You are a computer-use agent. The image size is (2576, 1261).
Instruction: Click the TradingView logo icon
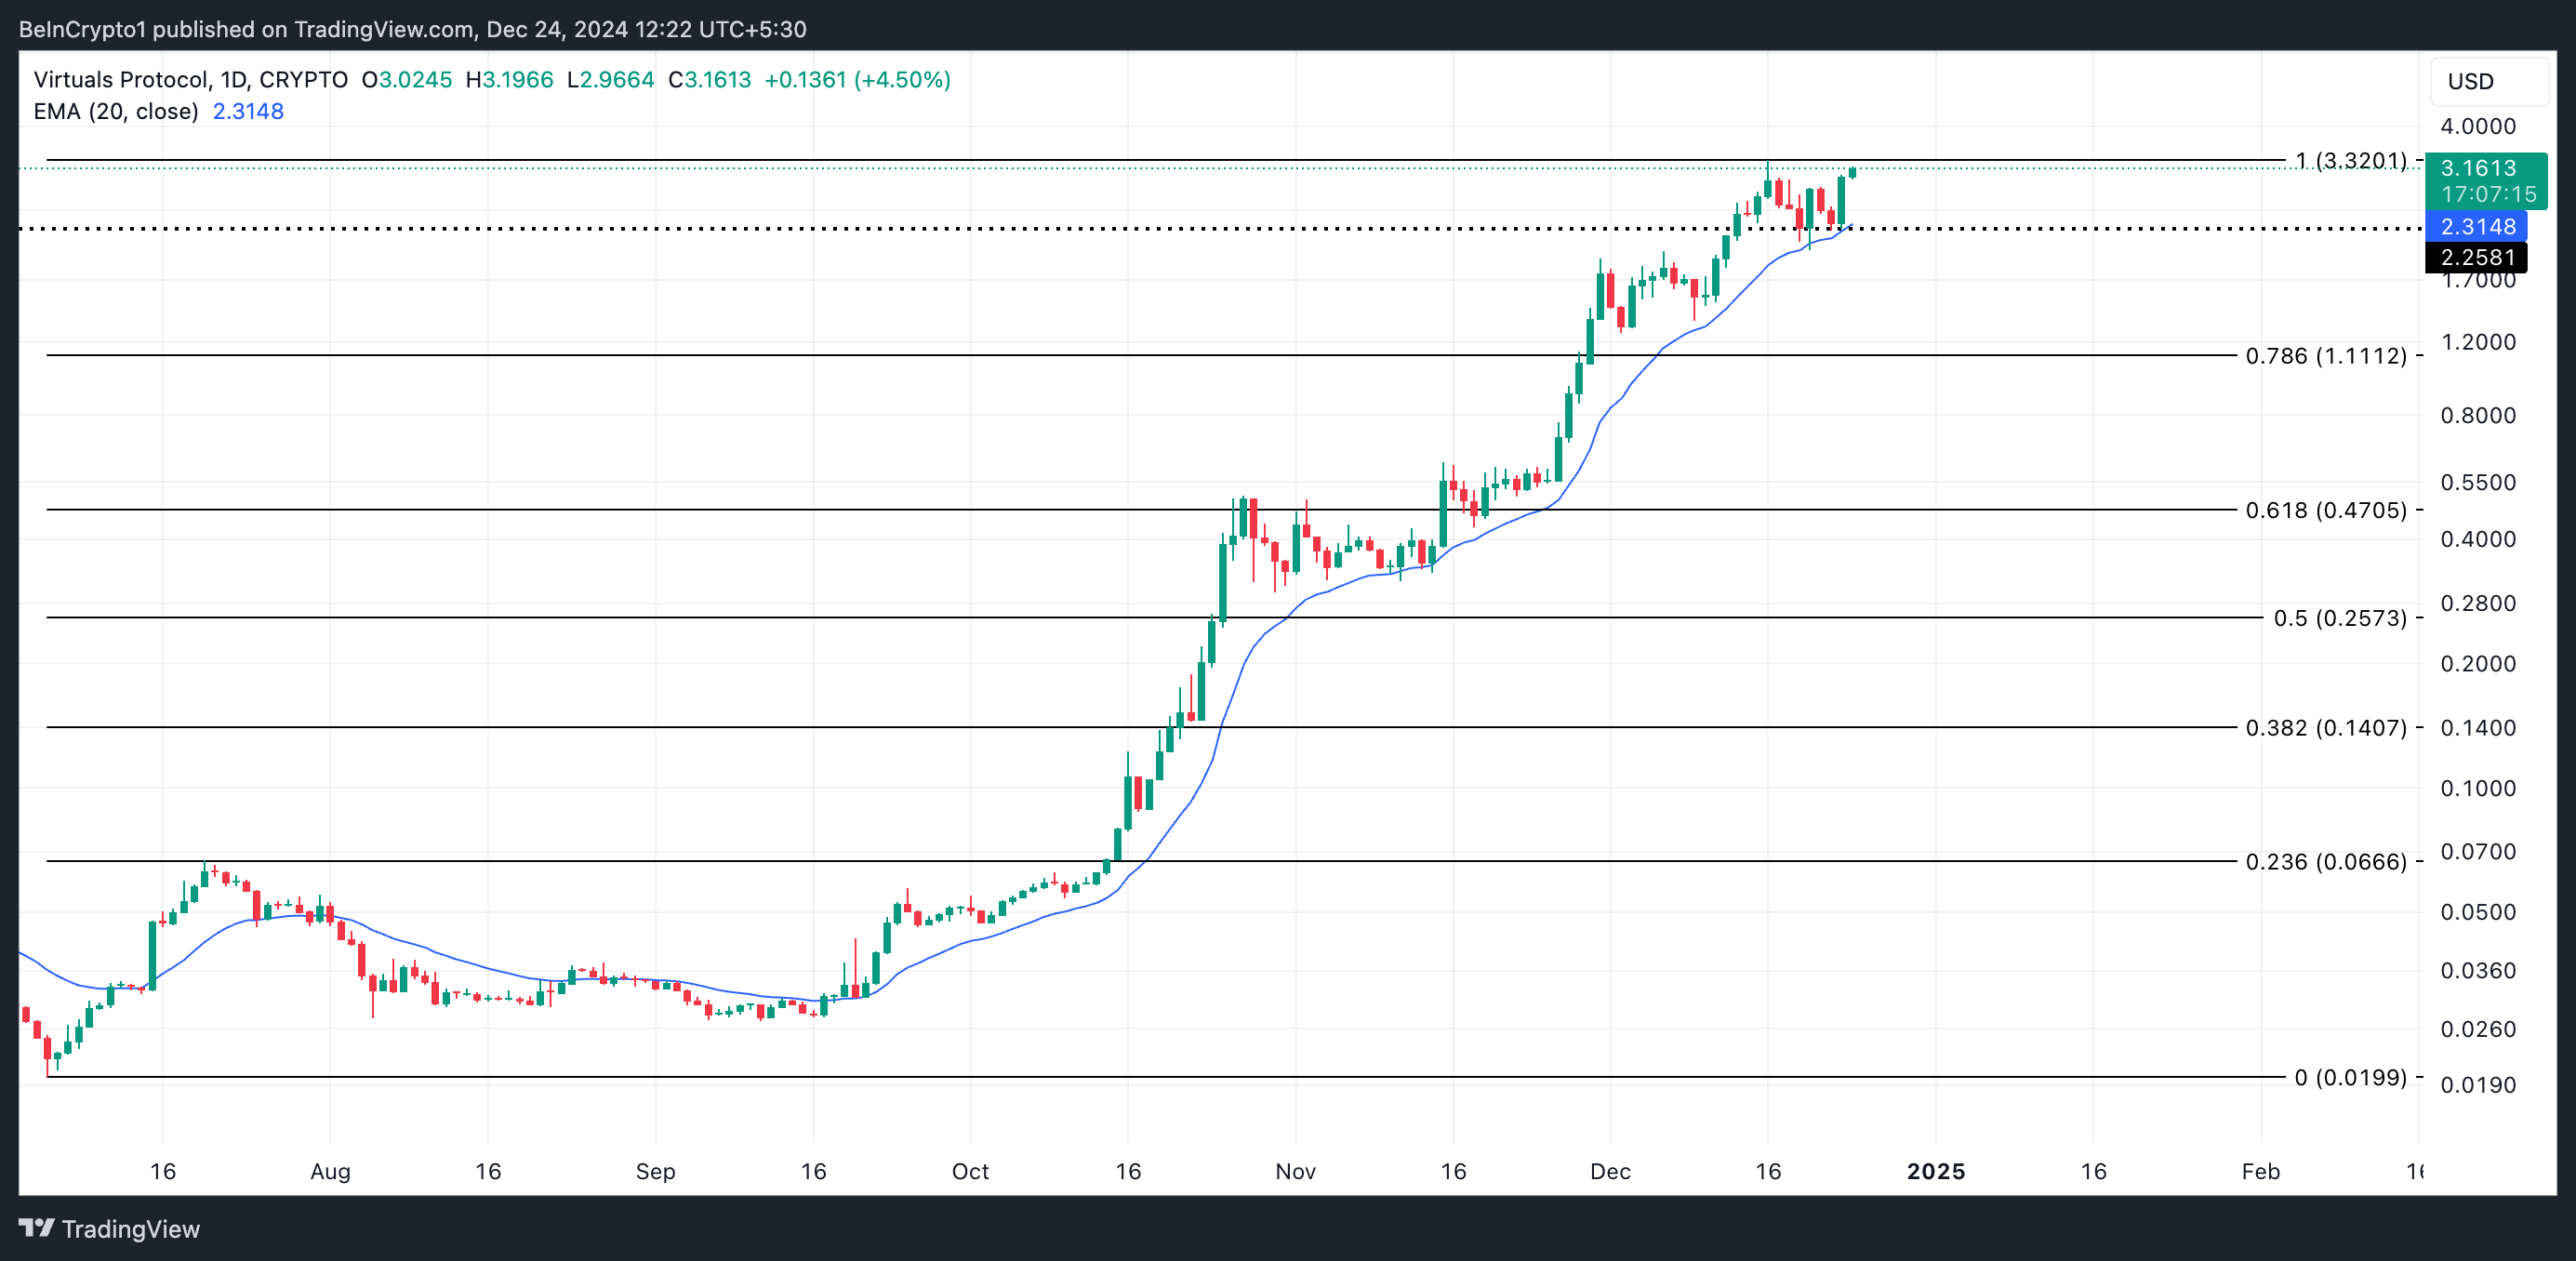click(37, 1228)
